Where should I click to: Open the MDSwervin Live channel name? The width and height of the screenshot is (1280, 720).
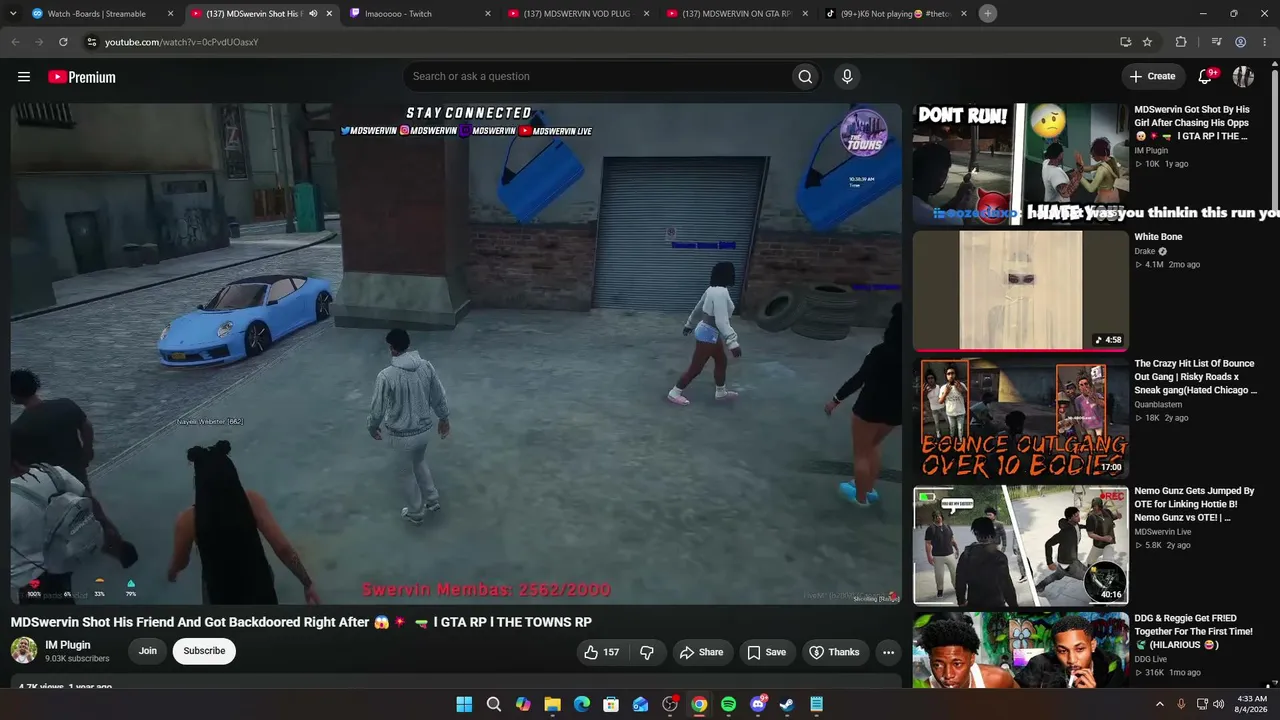click(x=1163, y=532)
